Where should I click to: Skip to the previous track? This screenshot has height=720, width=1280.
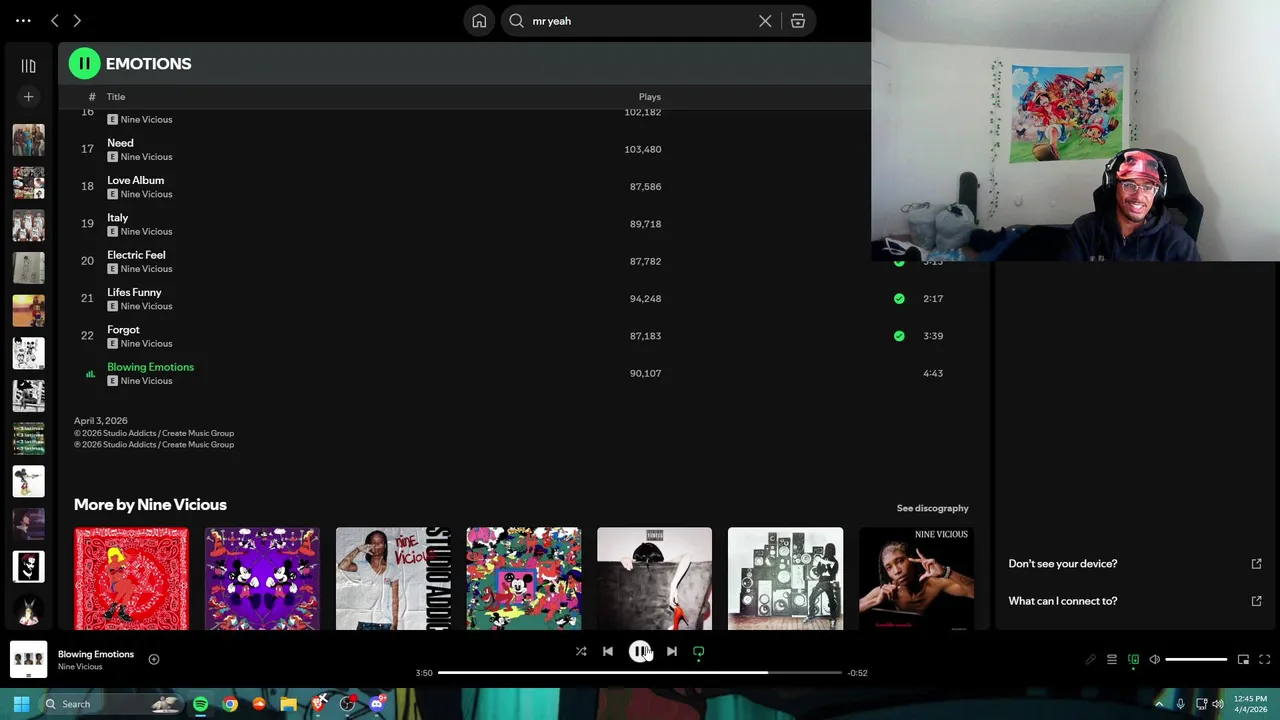(608, 651)
